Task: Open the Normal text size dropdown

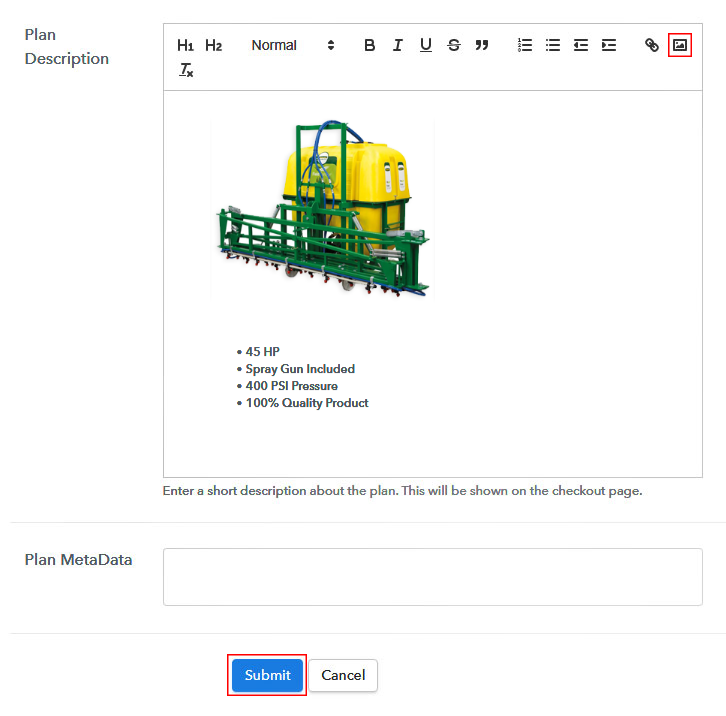Action: point(293,45)
